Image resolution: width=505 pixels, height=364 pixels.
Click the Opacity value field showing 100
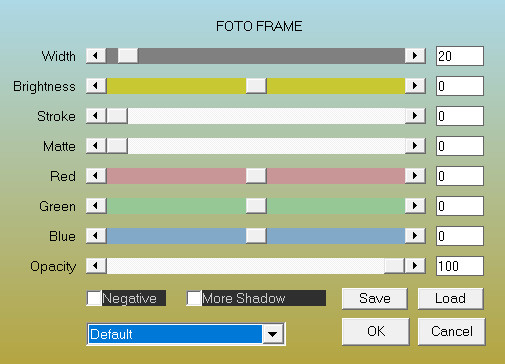click(460, 266)
